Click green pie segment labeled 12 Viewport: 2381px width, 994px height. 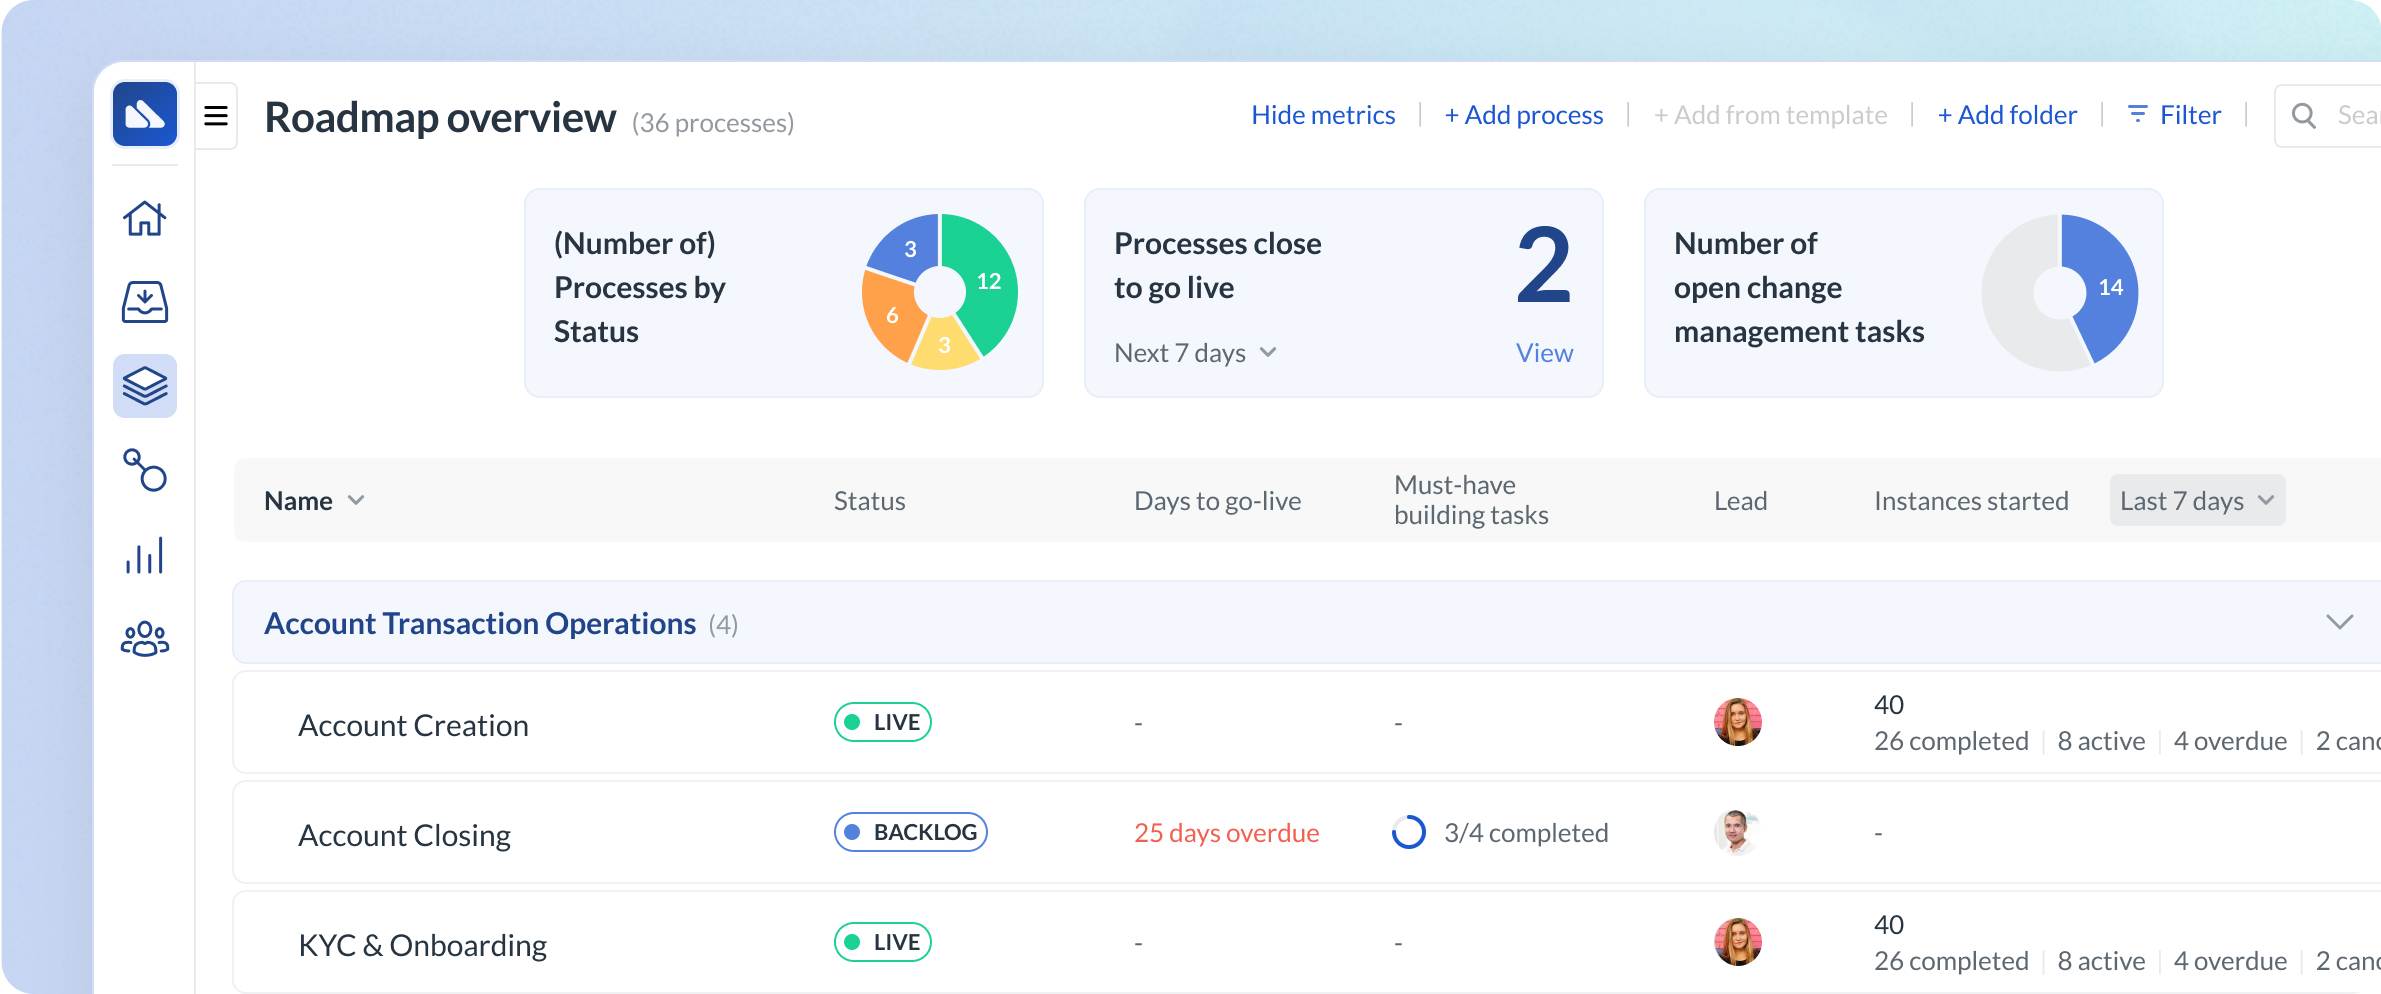pyautogui.click(x=987, y=282)
